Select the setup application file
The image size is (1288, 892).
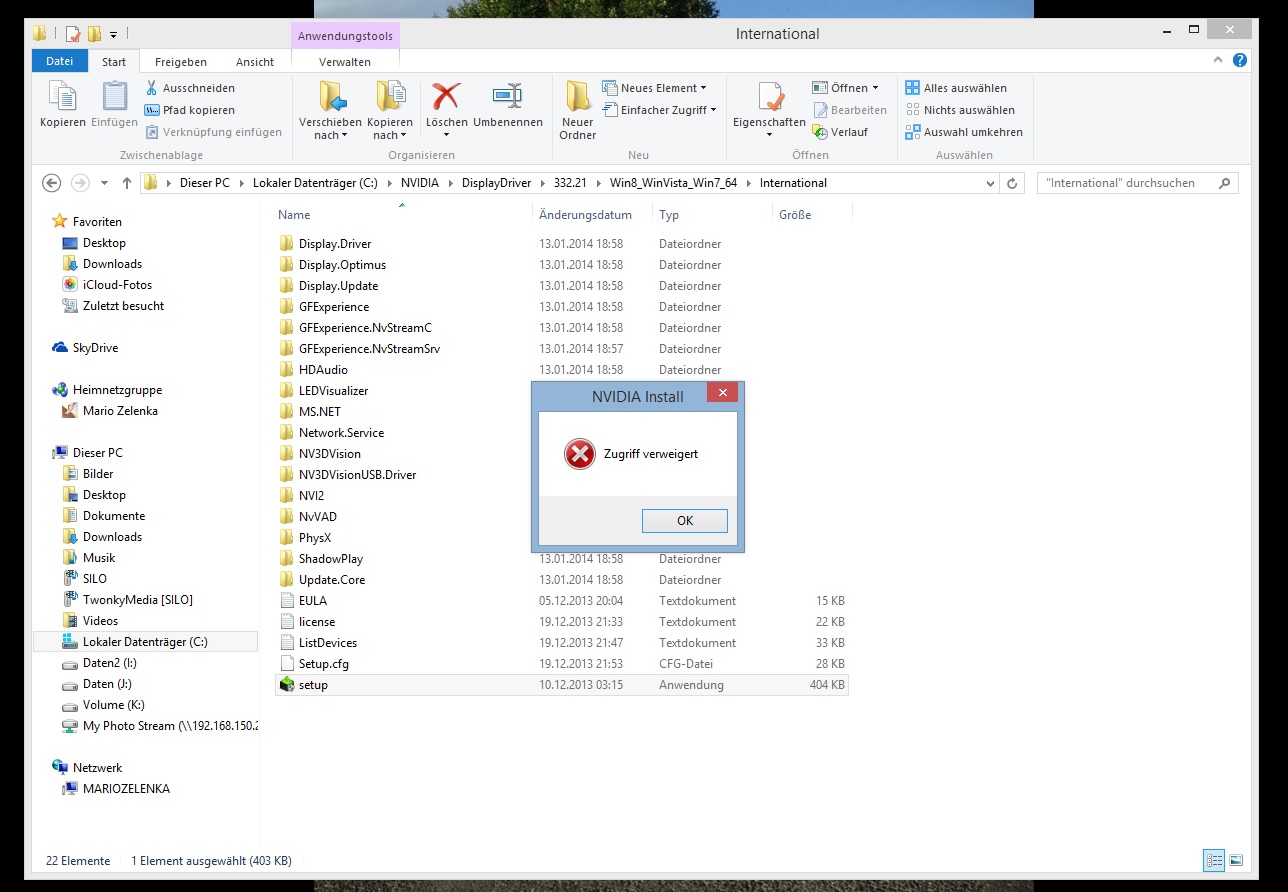pyautogui.click(x=561, y=685)
